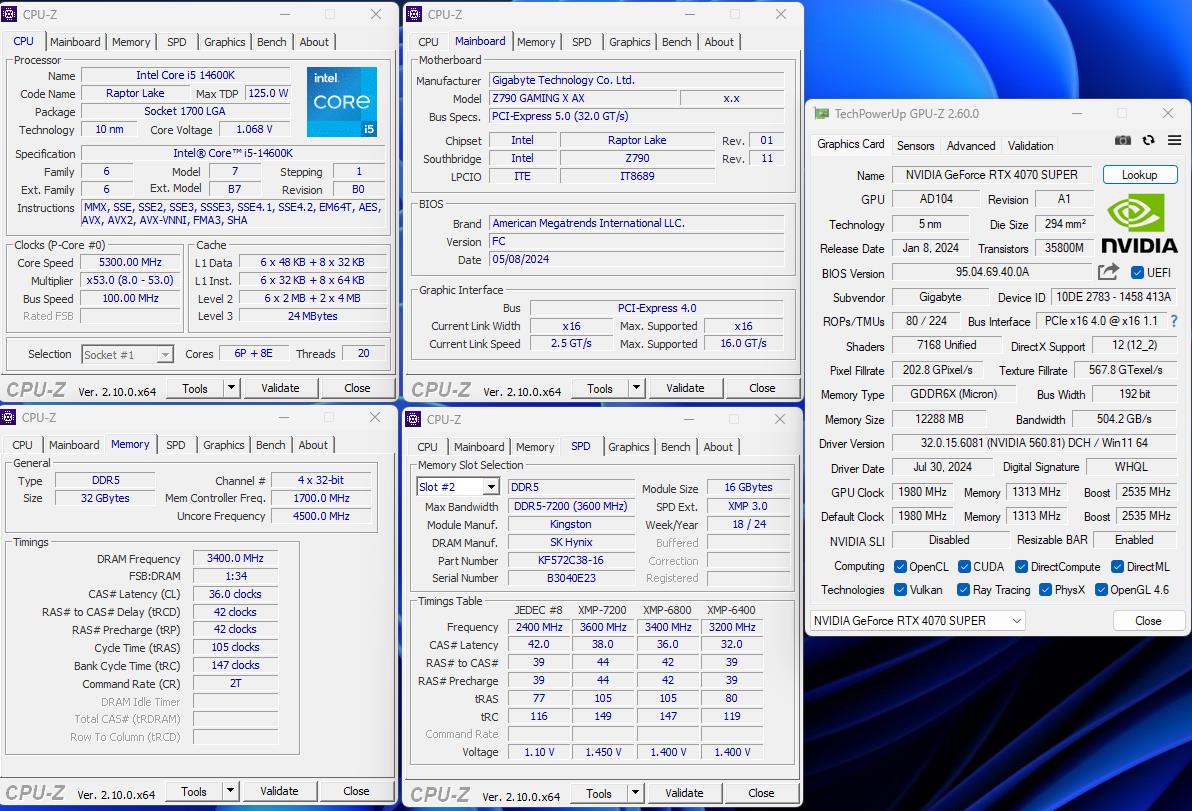Image resolution: width=1192 pixels, height=811 pixels.
Task: Click the Bus Interface question mark icon
Action: [1174, 321]
